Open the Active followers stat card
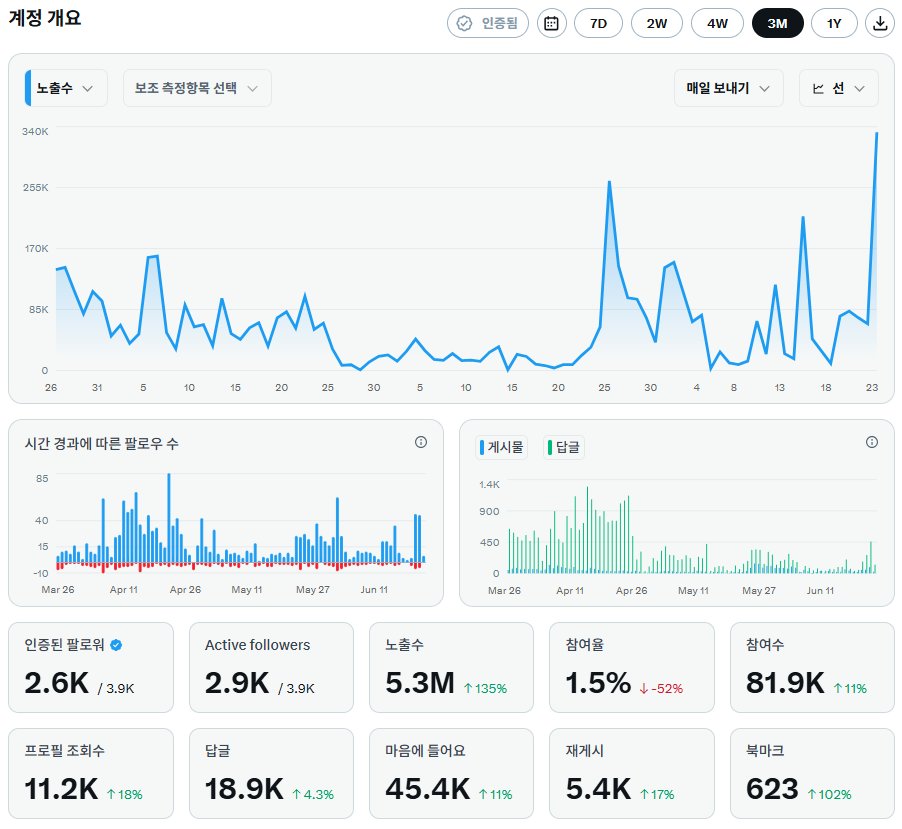This screenshot has width=902, height=829. click(272, 667)
